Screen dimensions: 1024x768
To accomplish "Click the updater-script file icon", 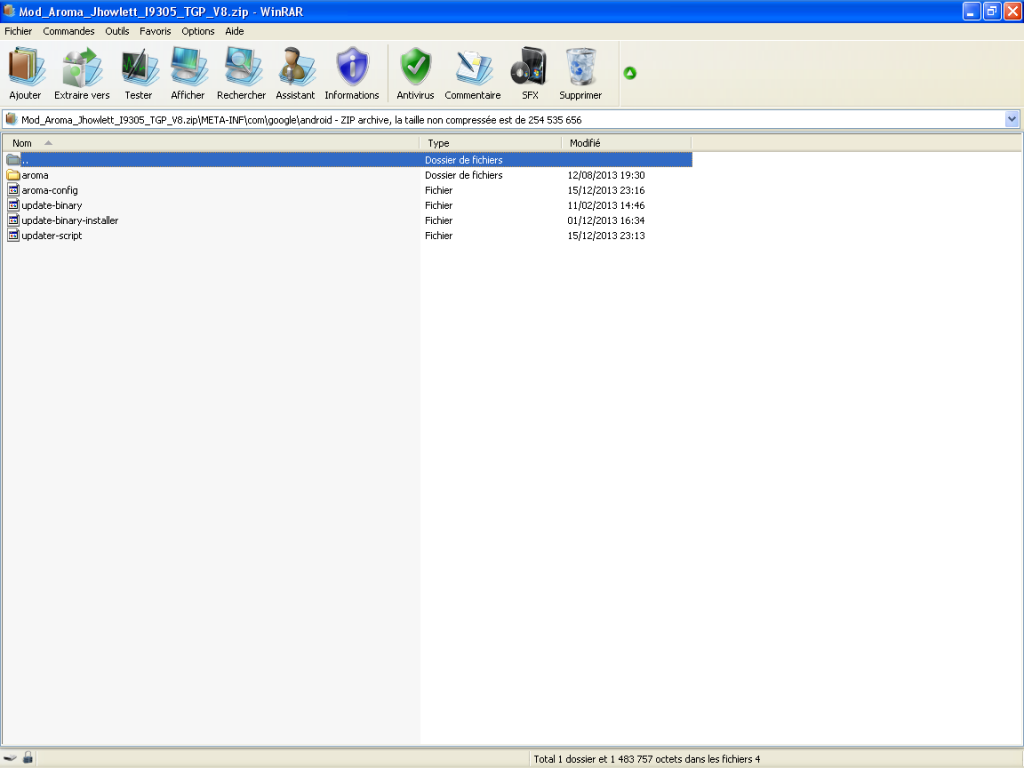I will (x=13, y=235).
